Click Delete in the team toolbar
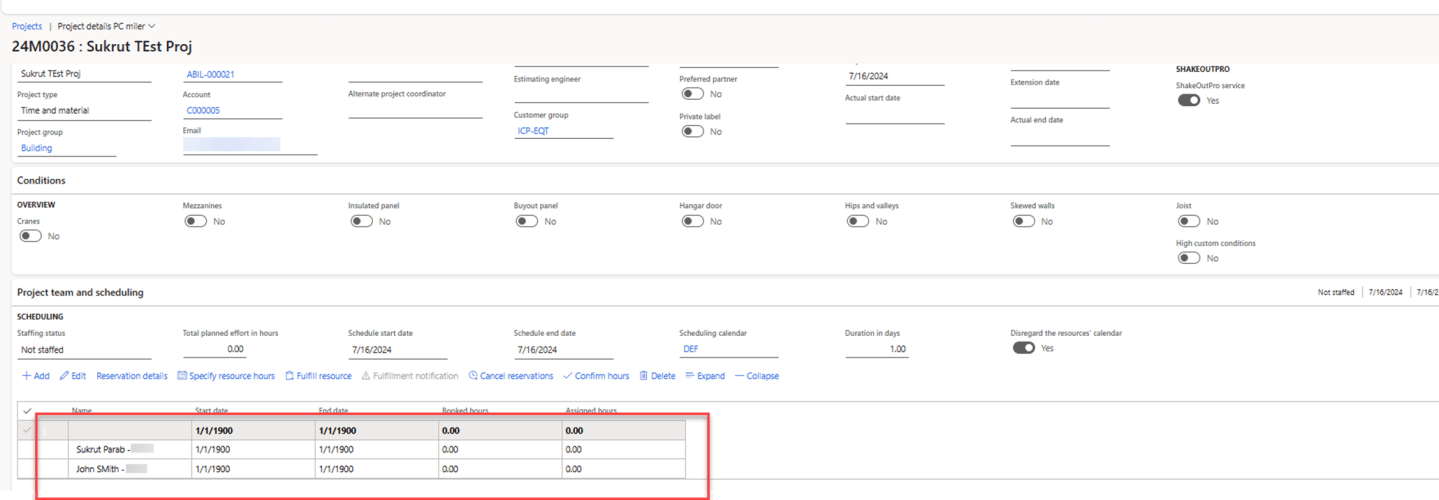 click(x=657, y=376)
